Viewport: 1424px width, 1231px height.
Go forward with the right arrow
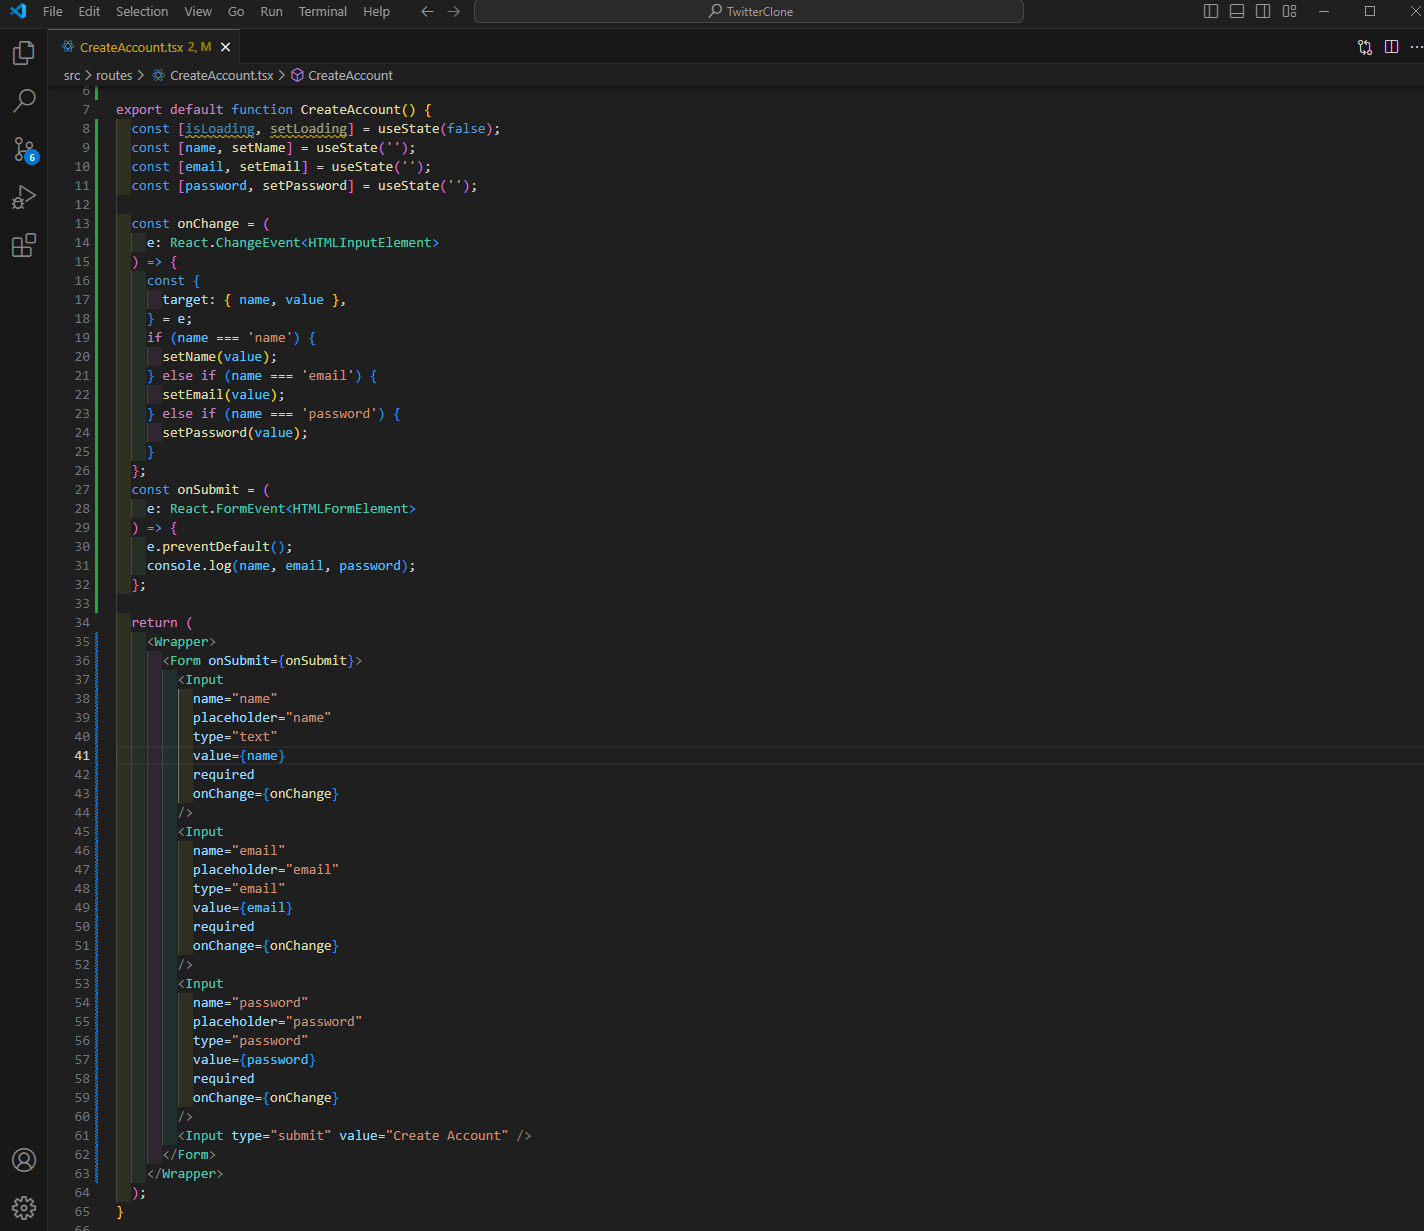(x=454, y=12)
